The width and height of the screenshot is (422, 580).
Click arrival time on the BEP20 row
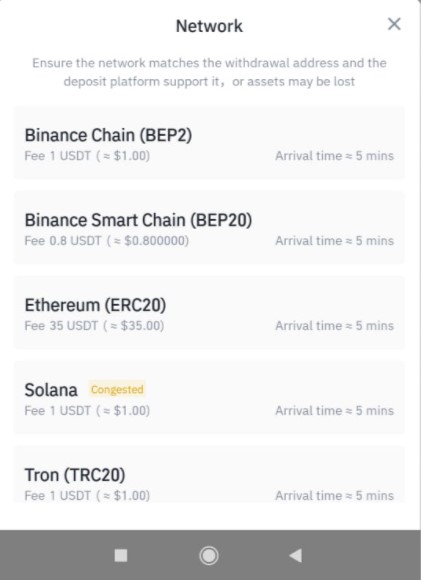click(334, 241)
